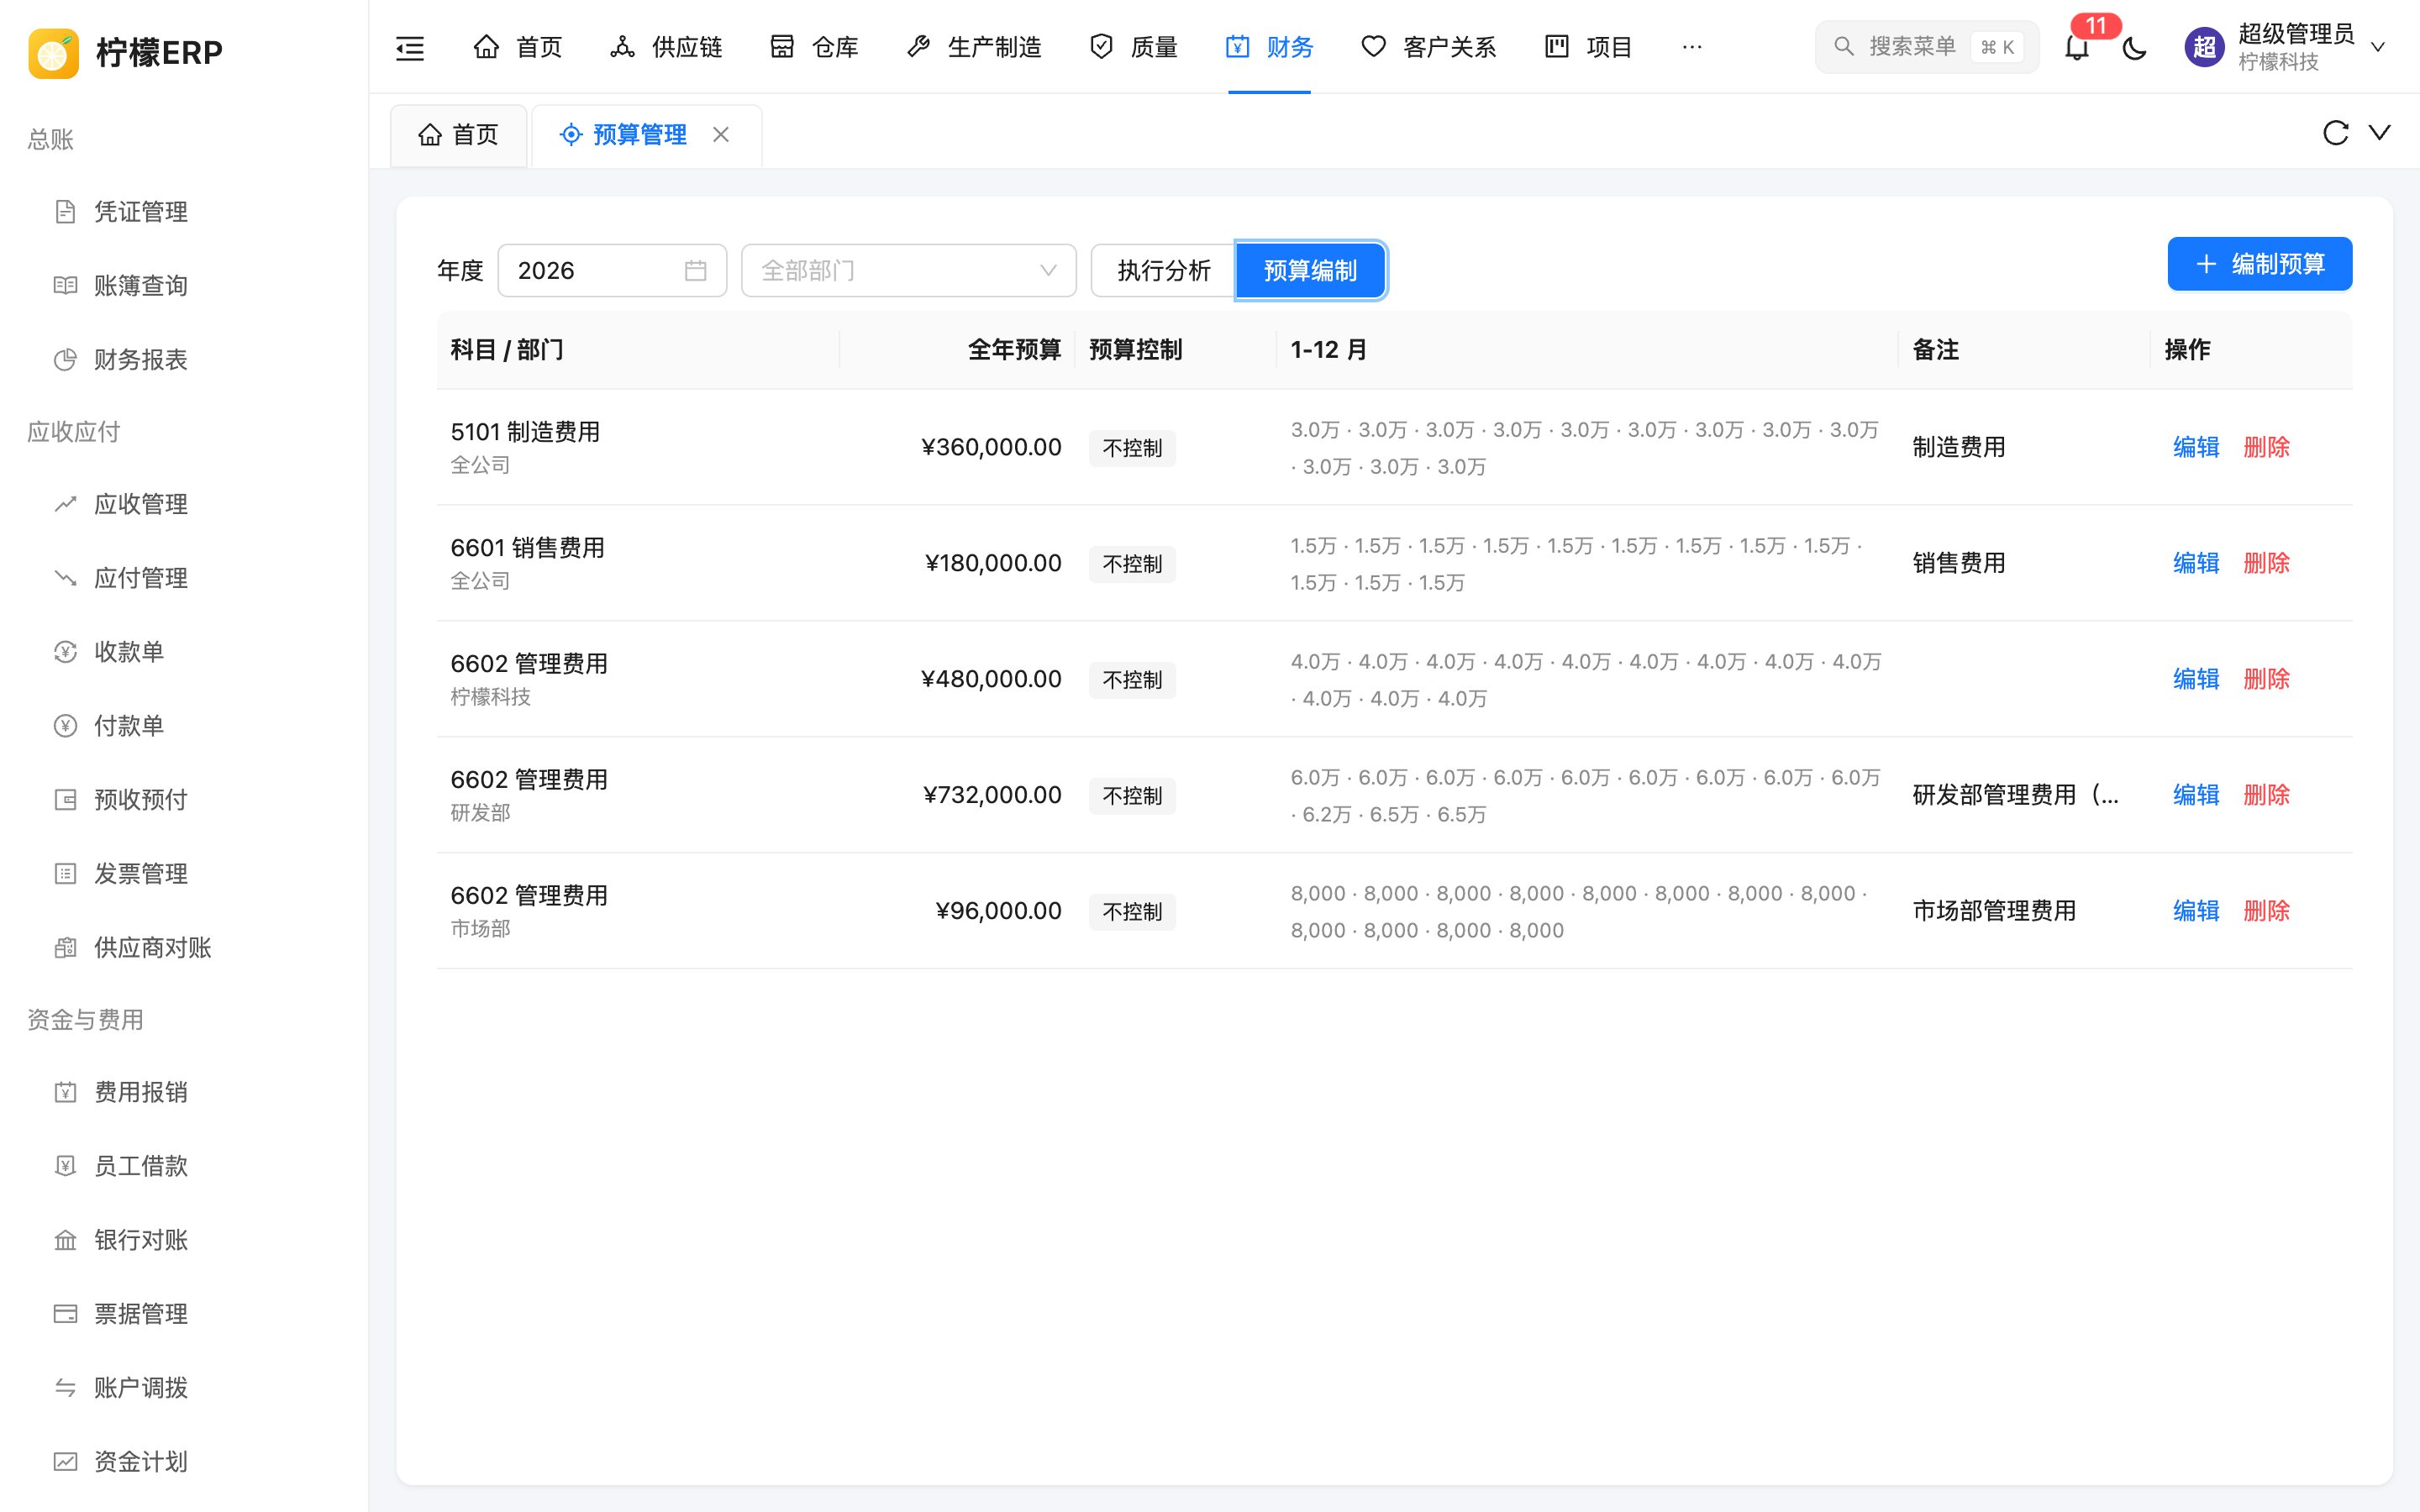This screenshot has width=2420, height=1512.
Task: Edit the 6601 销售费用 budget row
Action: pyautogui.click(x=2196, y=563)
